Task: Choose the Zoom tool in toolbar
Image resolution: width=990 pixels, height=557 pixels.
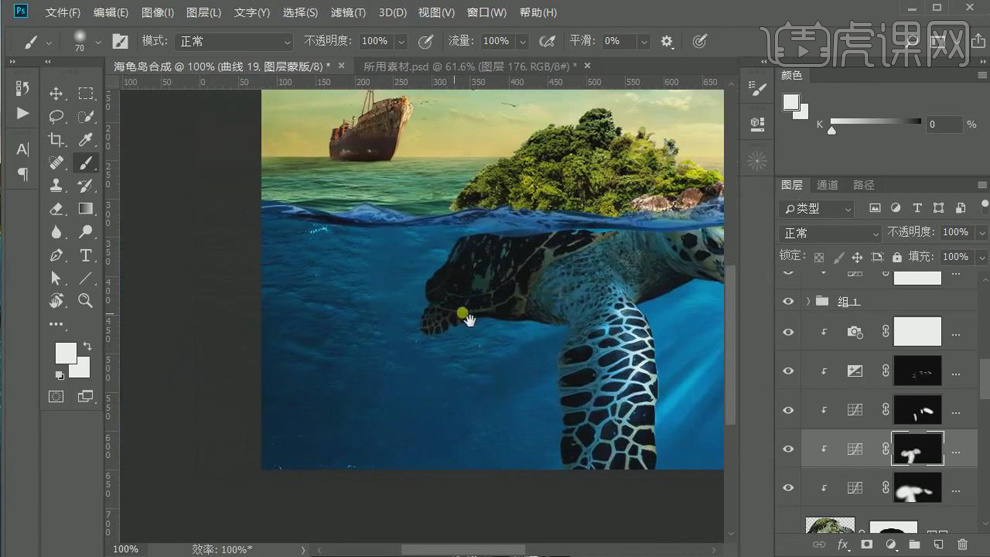Action: tap(86, 301)
